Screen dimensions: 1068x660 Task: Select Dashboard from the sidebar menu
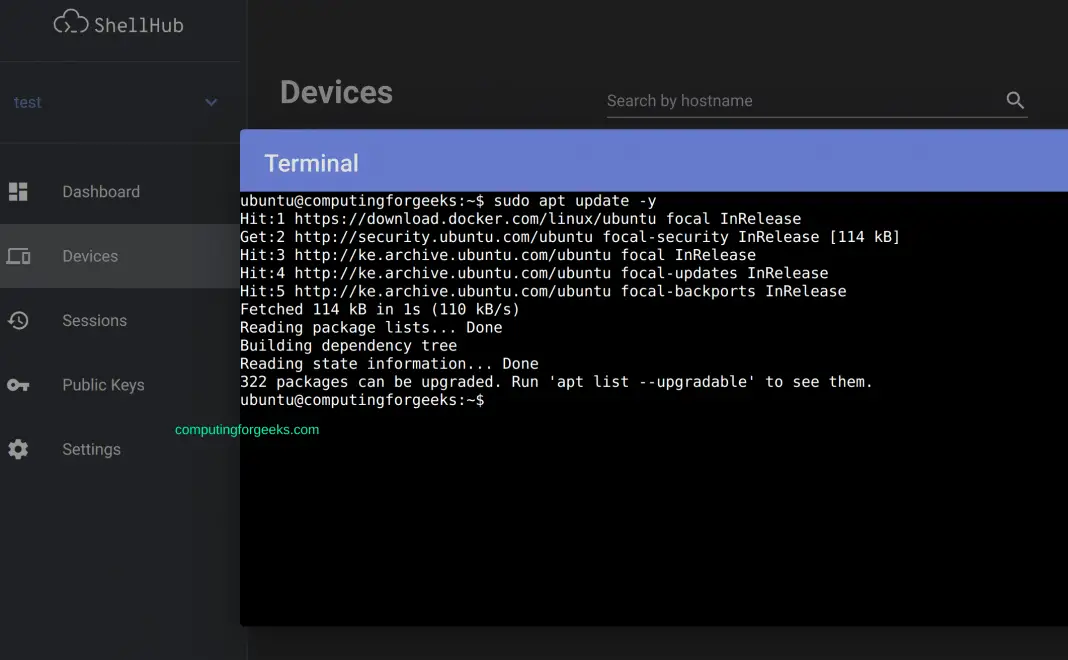pos(100,191)
